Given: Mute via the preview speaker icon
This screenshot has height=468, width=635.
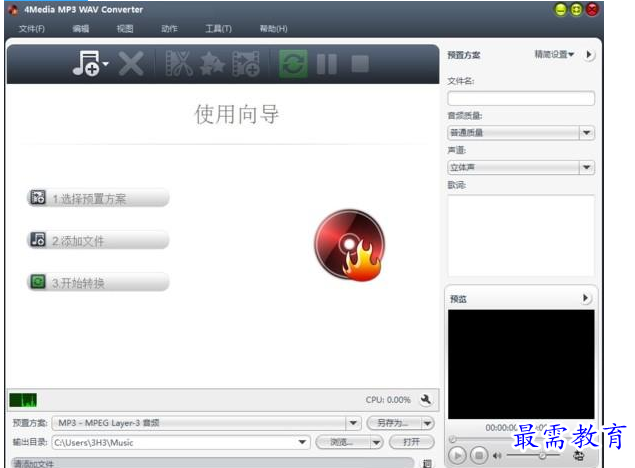Looking at the screenshot, I should pos(497,456).
